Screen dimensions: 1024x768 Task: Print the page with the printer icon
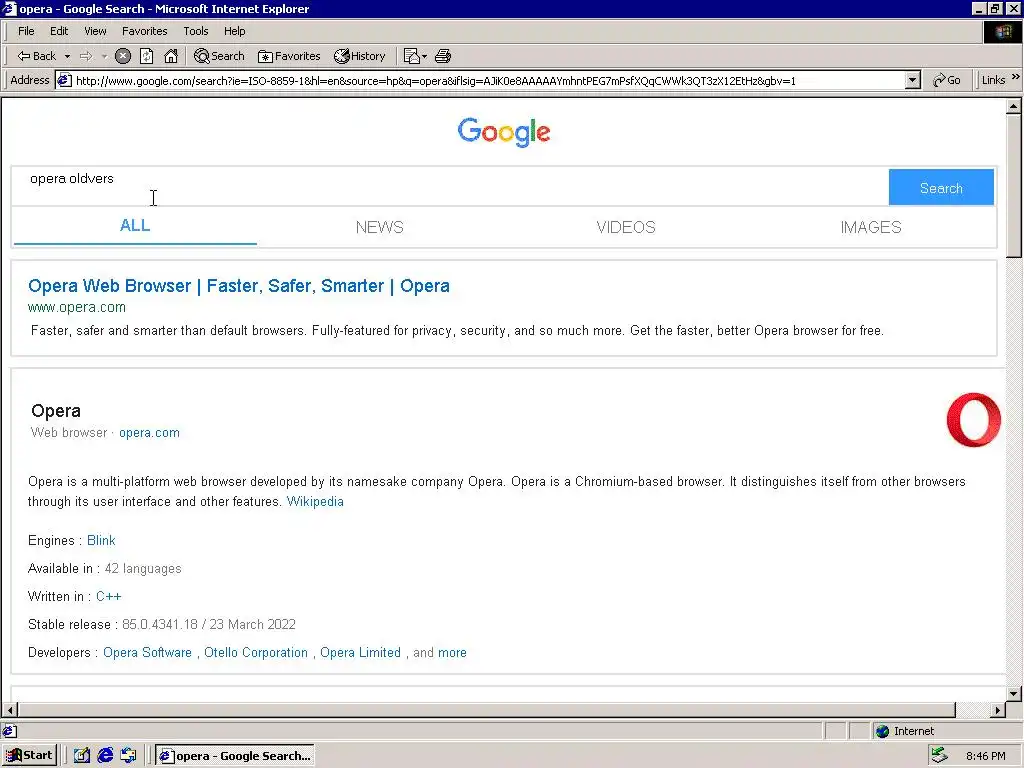point(443,56)
